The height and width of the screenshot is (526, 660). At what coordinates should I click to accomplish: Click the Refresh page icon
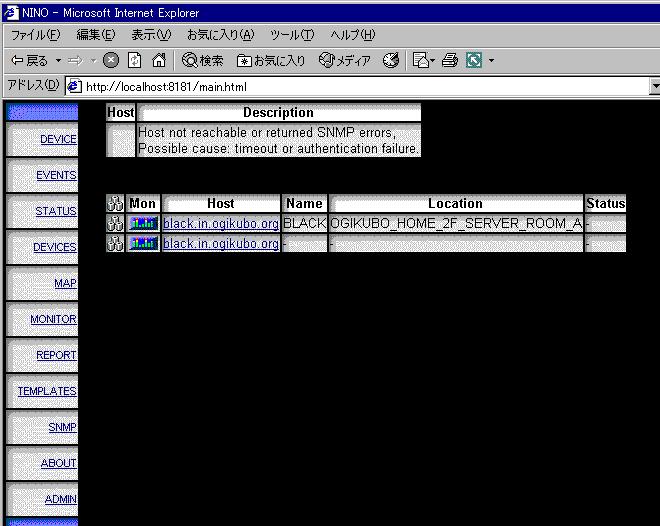point(135,61)
